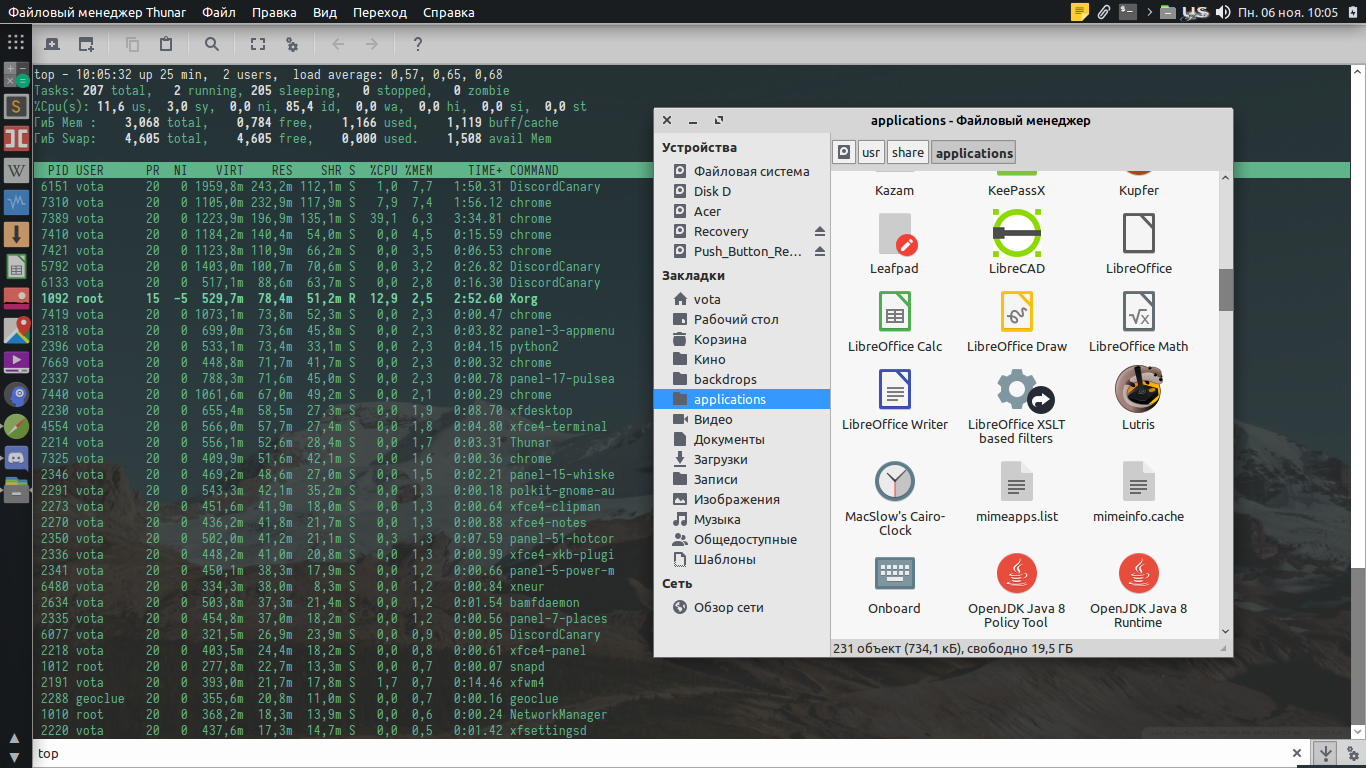This screenshot has width=1366, height=768.
Task: Eject the Recovery device
Action: 820,231
